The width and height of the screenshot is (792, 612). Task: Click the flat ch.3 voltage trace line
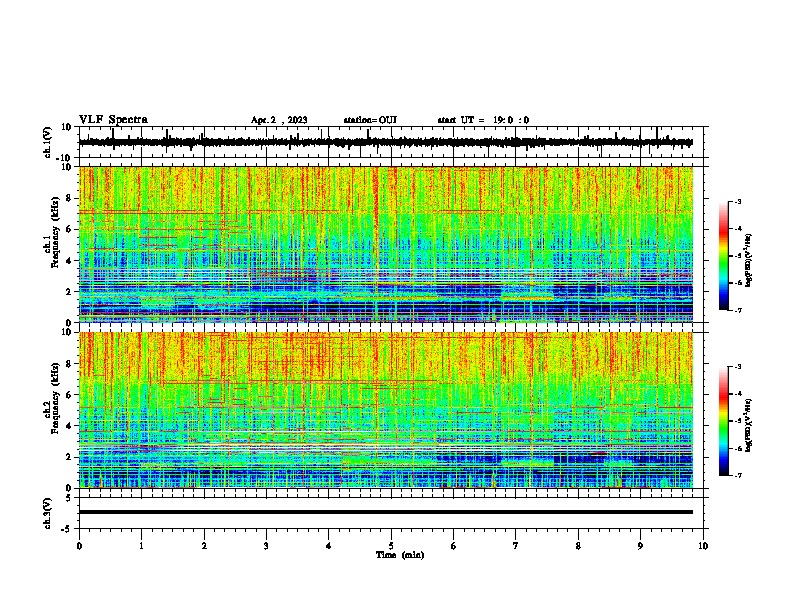[x=386, y=512]
